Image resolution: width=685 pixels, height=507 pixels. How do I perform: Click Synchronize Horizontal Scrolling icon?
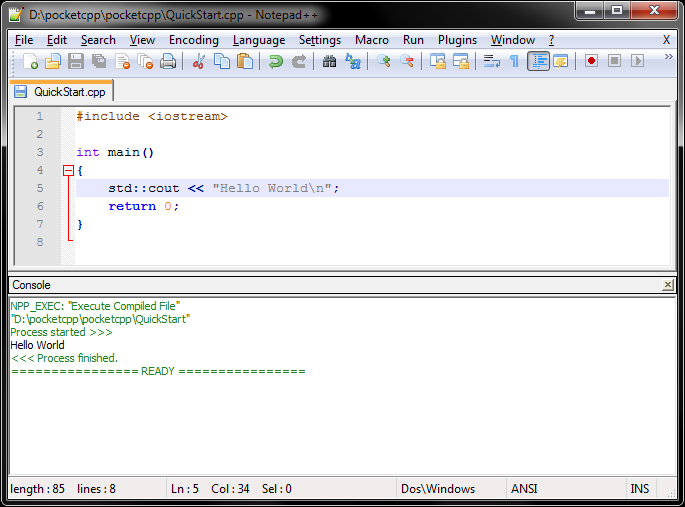[x=461, y=61]
